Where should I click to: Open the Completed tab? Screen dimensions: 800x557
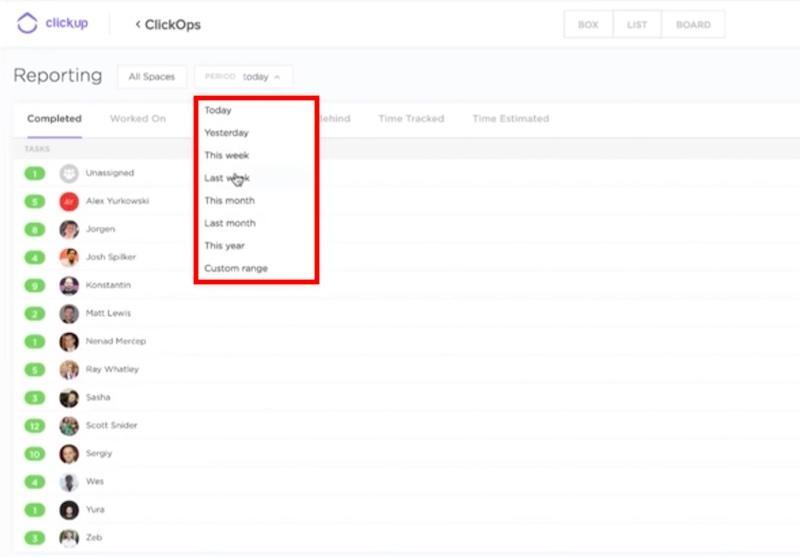click(54, 119)
